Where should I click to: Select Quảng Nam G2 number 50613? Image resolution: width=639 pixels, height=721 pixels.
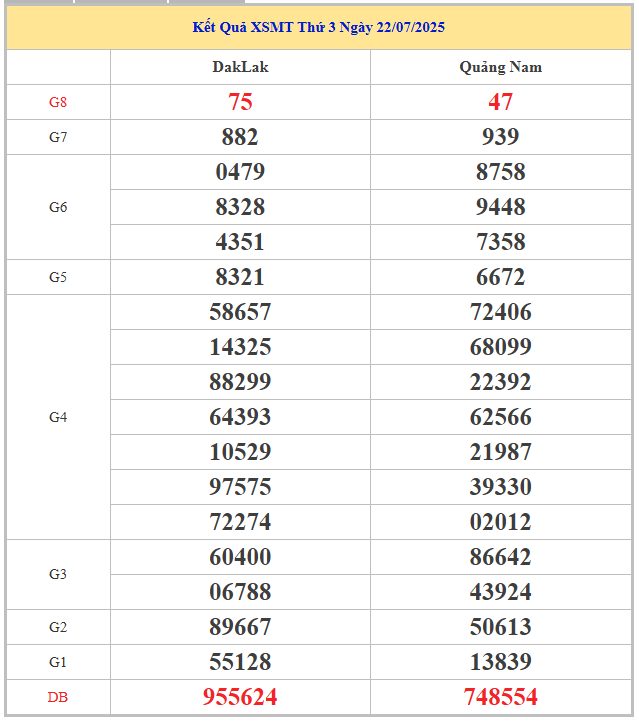500,627
